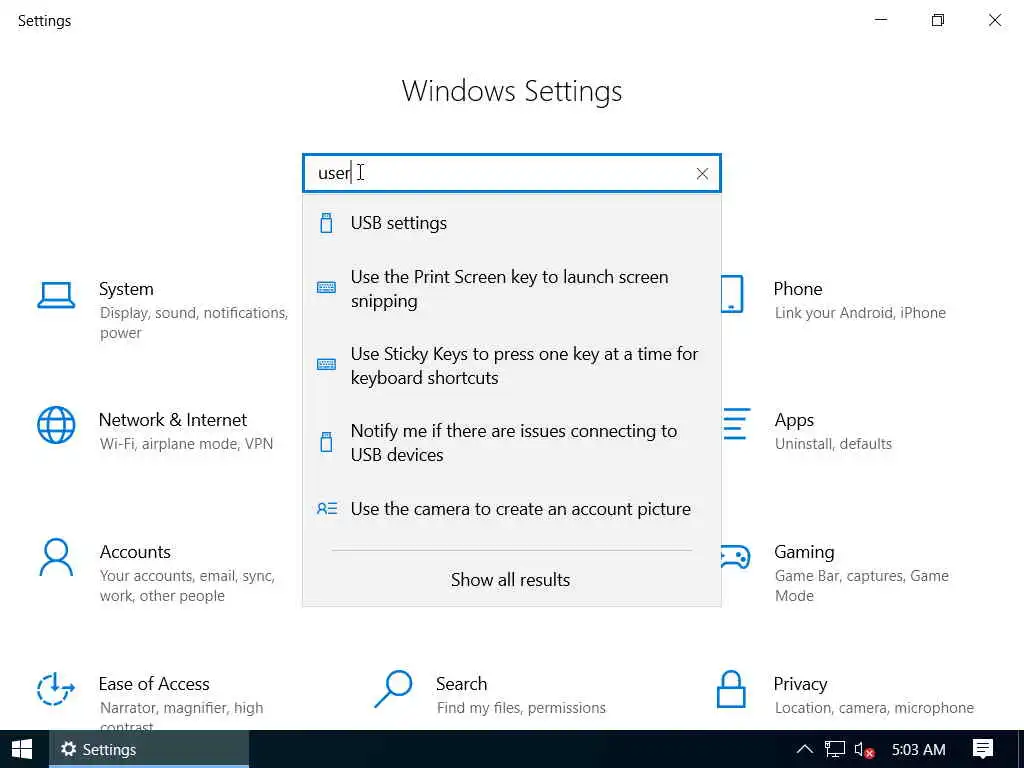Image resolution: width=1024 pixels, height=768 pixels.
Task: Open the Search magnifier icon
Action: click(393, 689)
